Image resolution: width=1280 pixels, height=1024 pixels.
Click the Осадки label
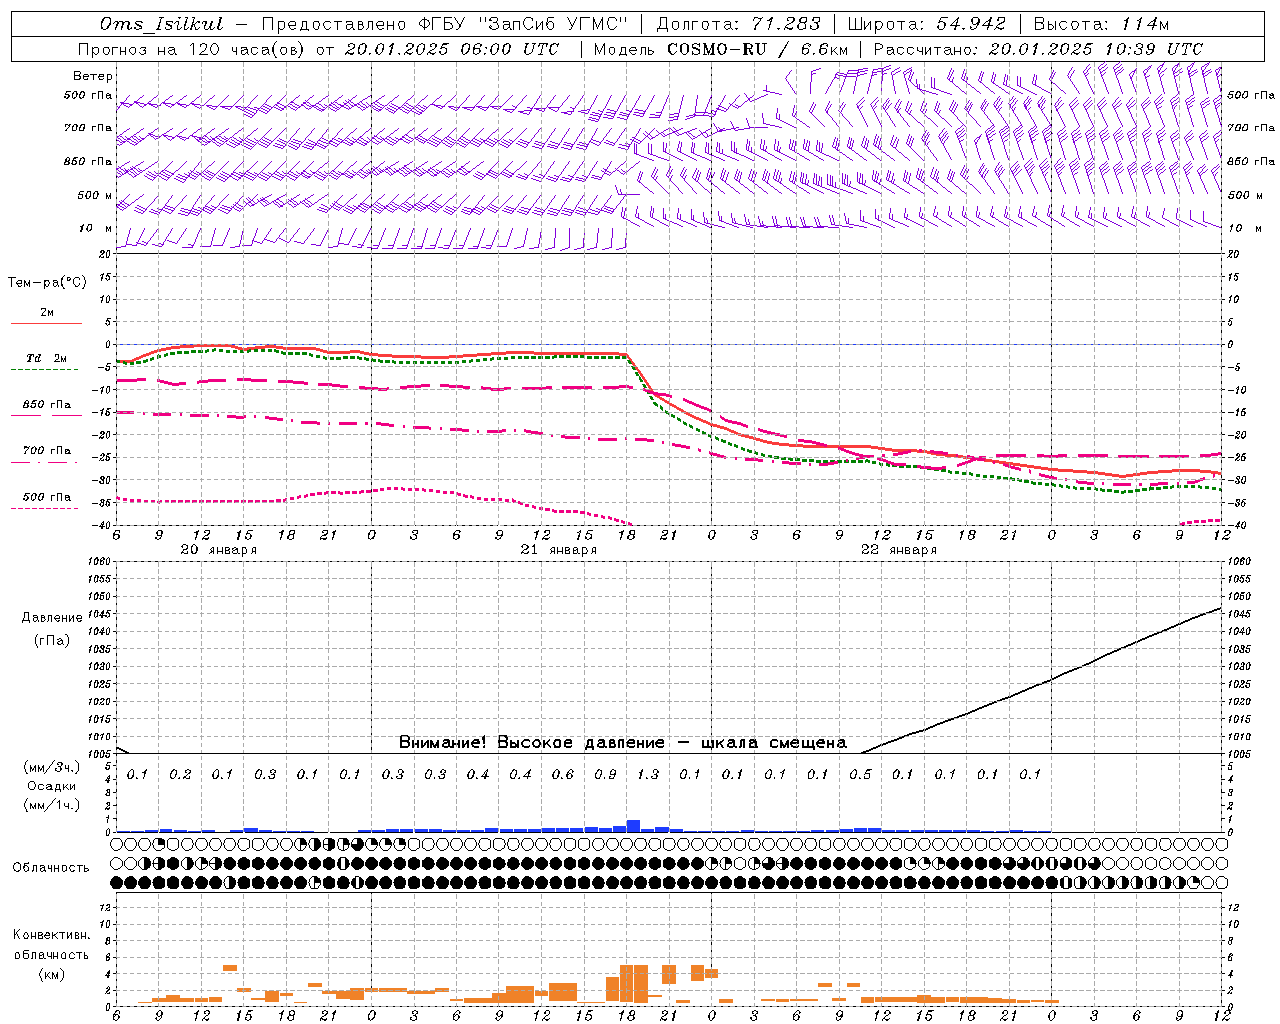[52, 786]
